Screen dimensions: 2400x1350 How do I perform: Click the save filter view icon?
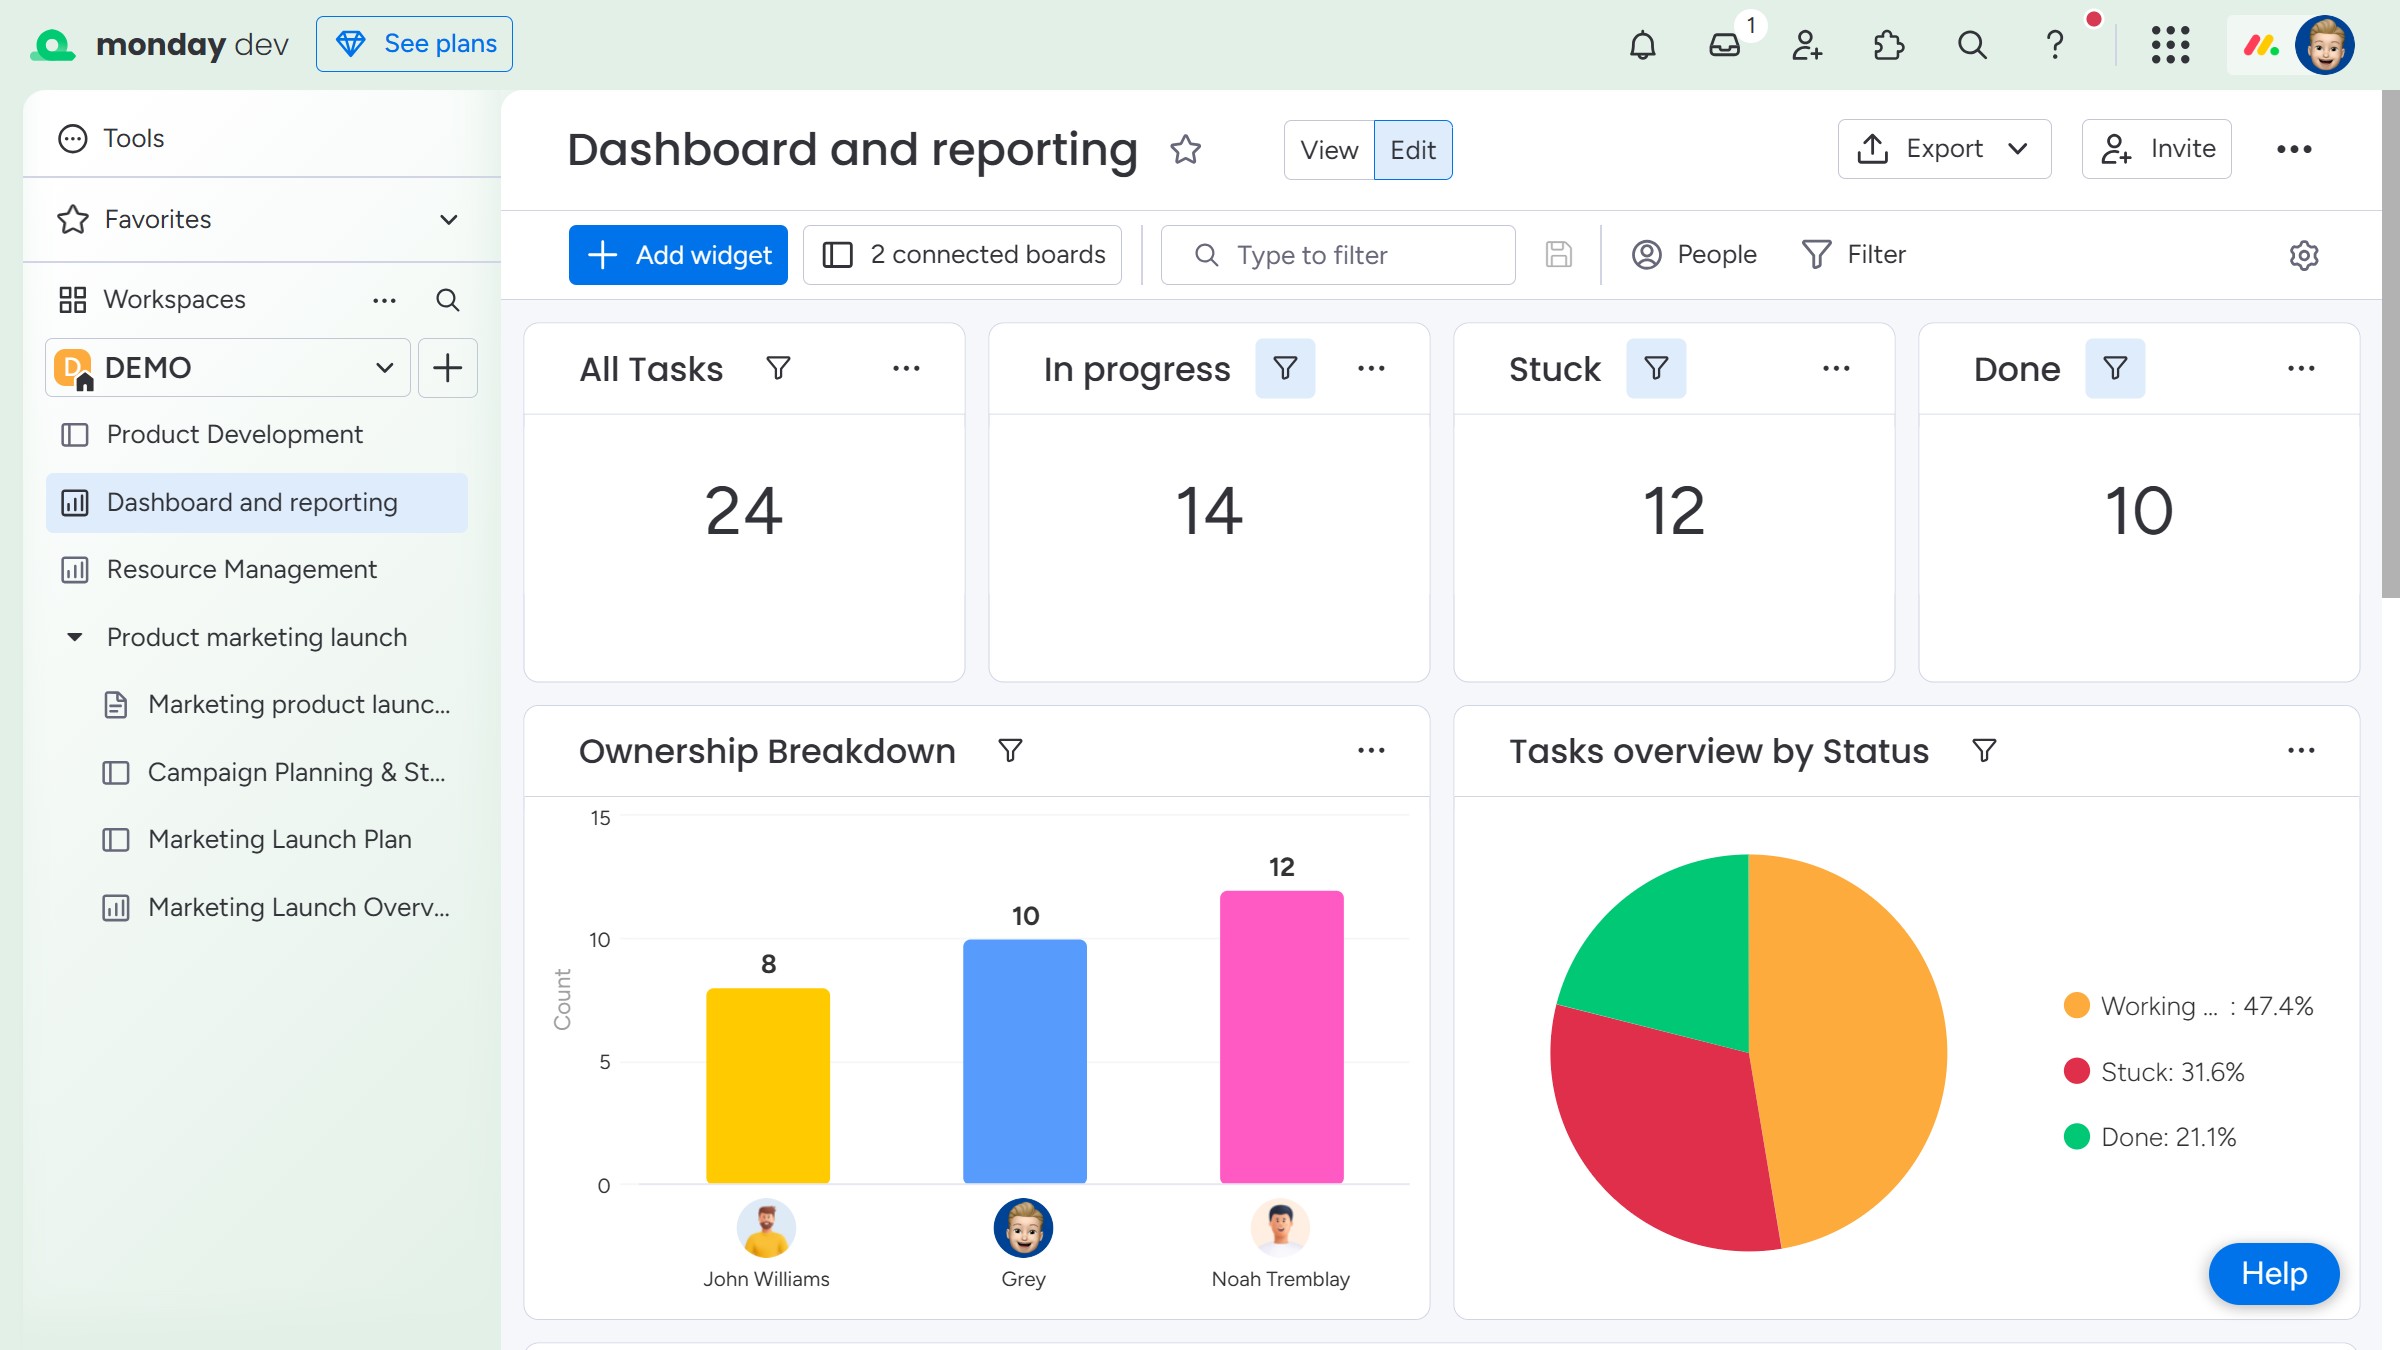click(x=1558, y=255)
